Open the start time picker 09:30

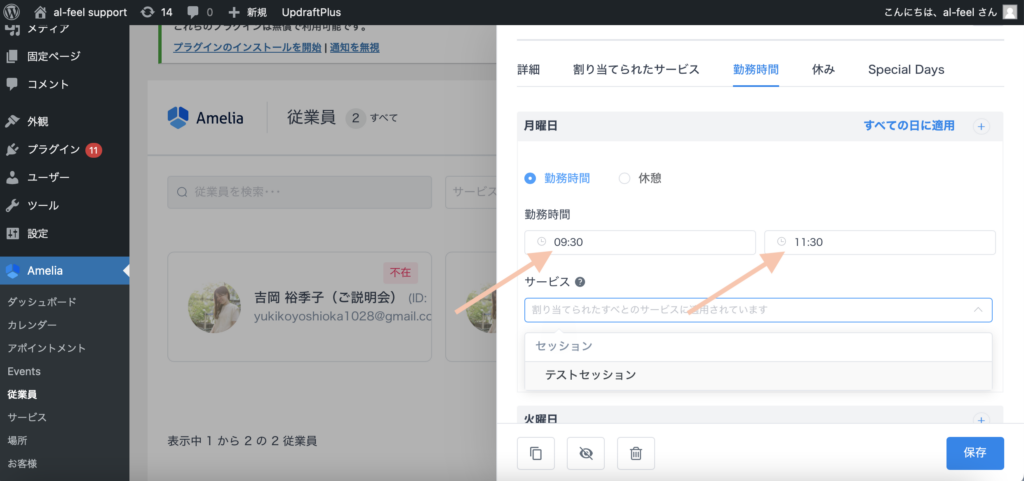[640, 242]
